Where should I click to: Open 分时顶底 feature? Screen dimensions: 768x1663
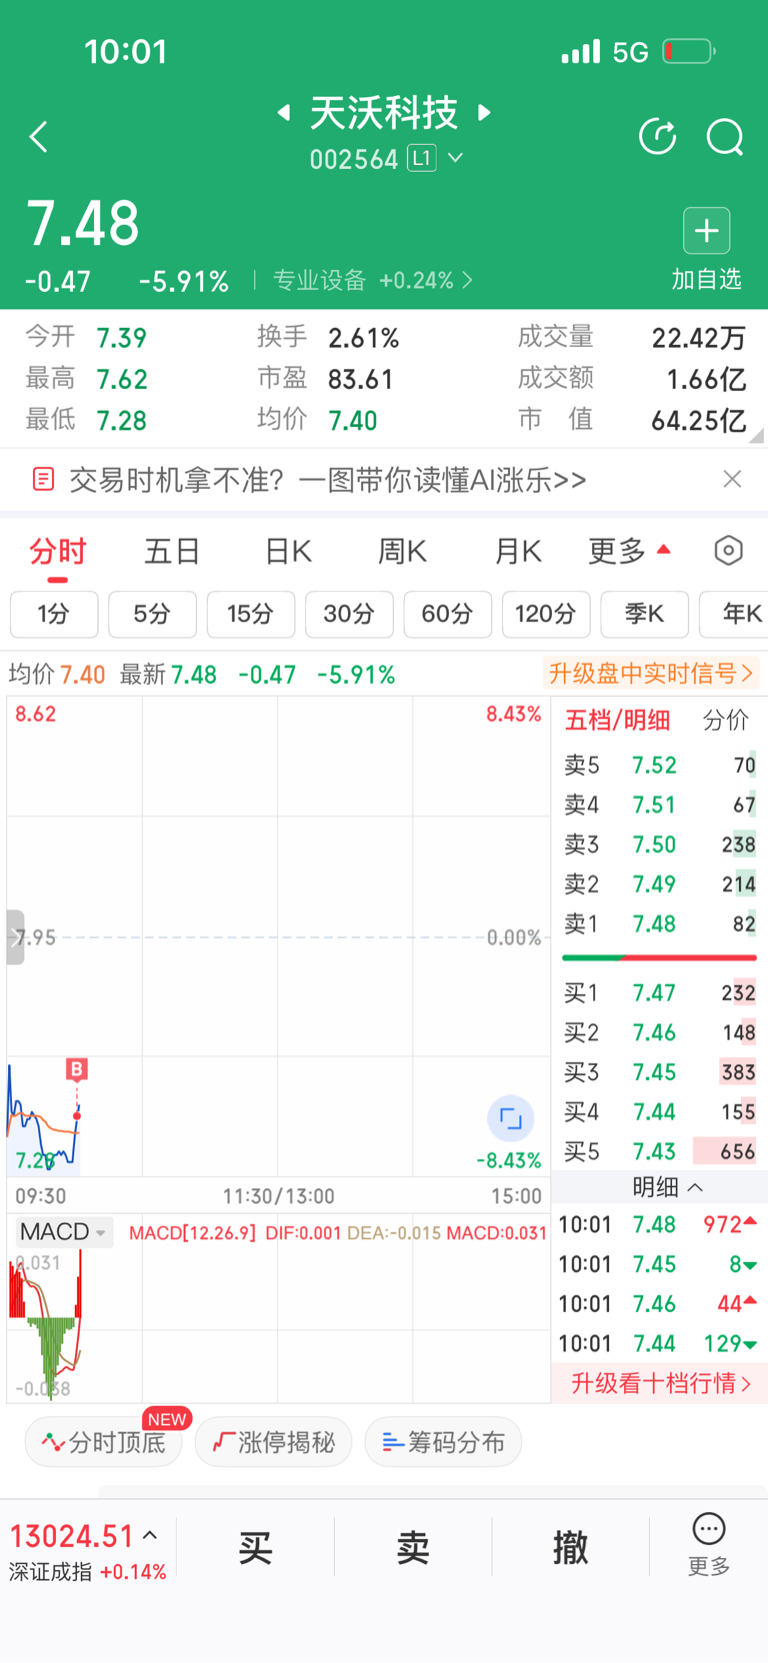[x=104, y=1442]
